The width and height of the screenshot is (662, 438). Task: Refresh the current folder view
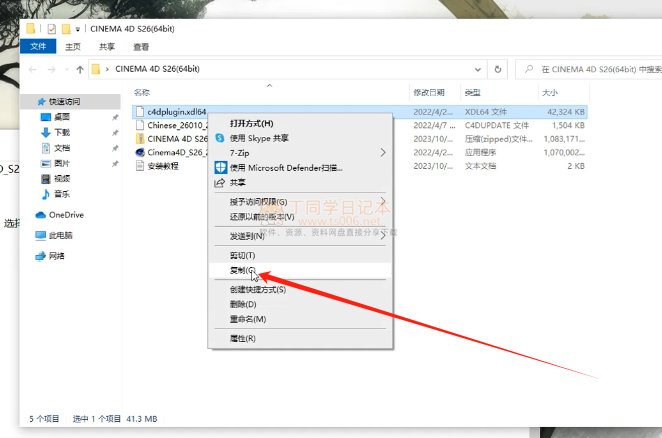[x=498, y=69]
